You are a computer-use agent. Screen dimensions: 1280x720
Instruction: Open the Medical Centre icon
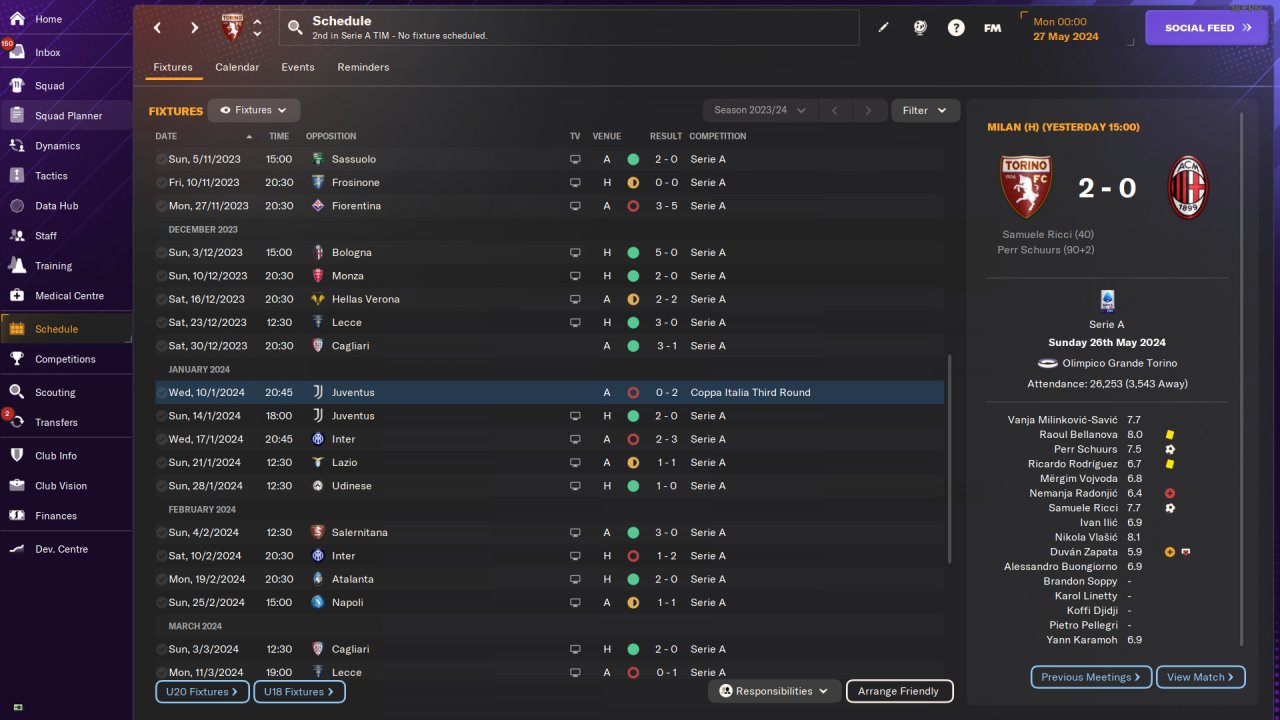(x=17, y=295)
